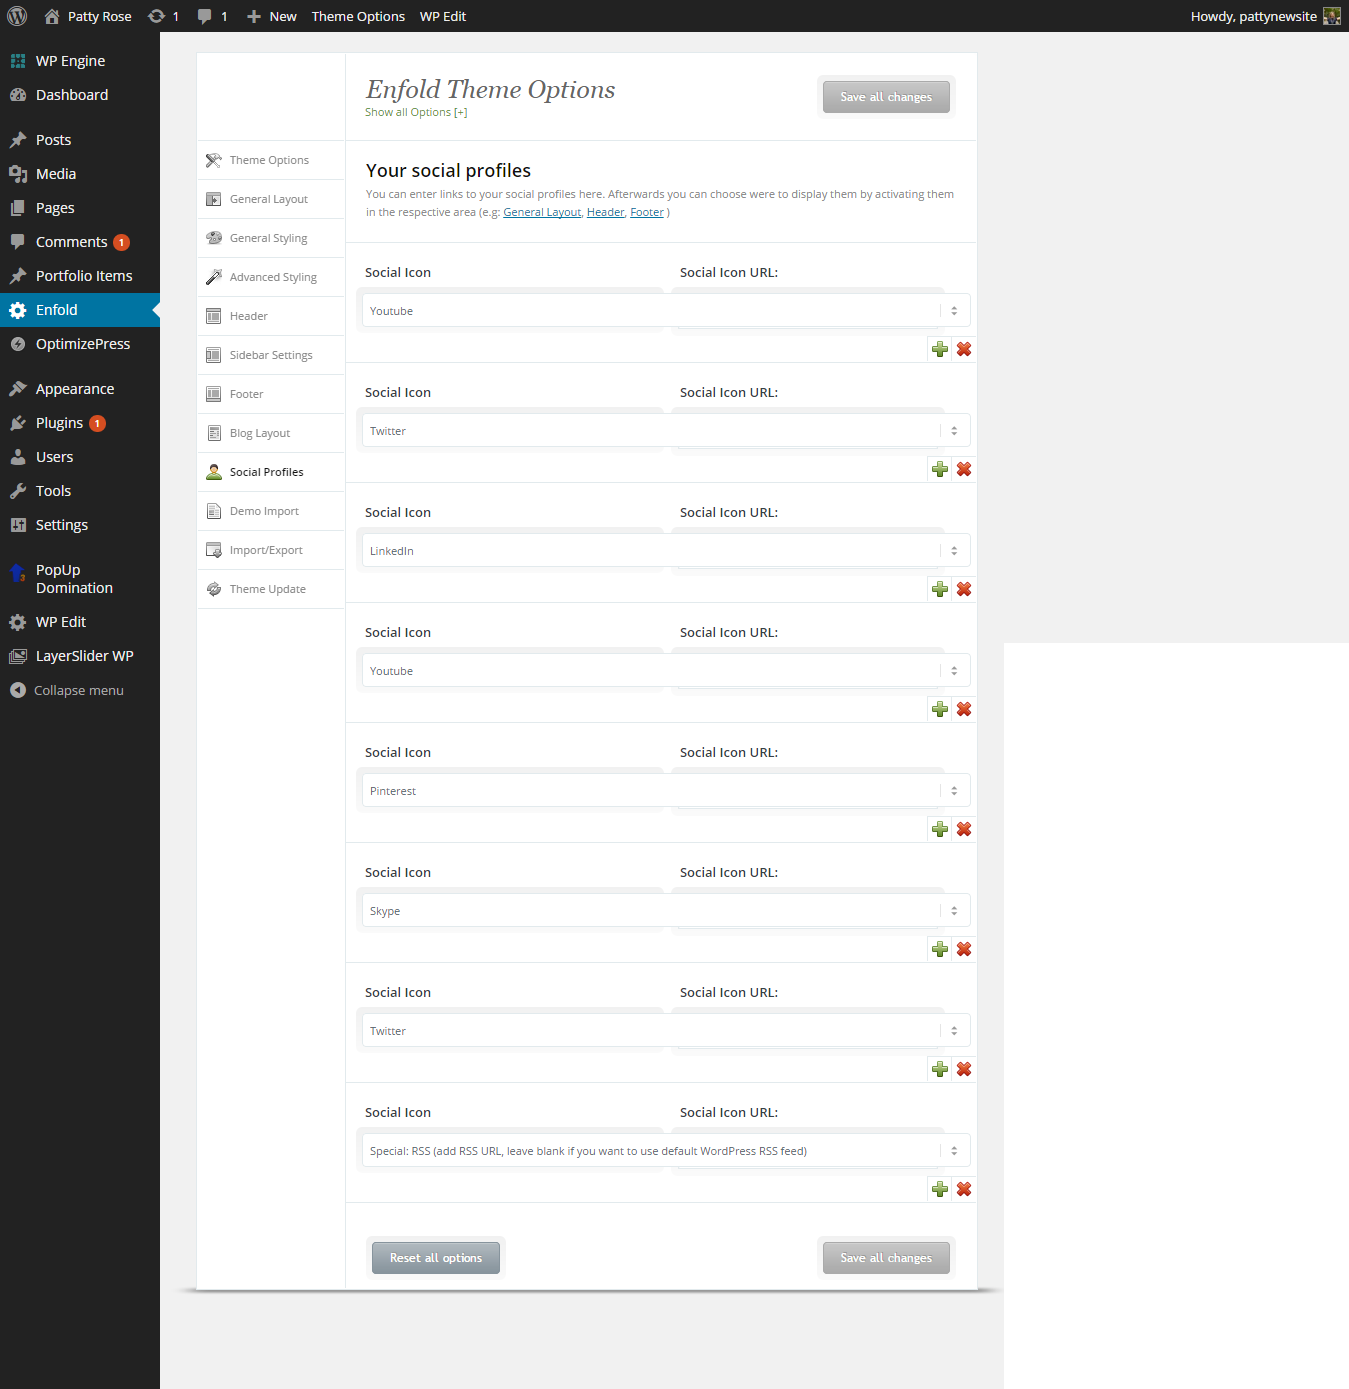Viewport: 1349px width, 1389px height.
Task: Follow the Footer link in the description text
Action: coord(647,212)
